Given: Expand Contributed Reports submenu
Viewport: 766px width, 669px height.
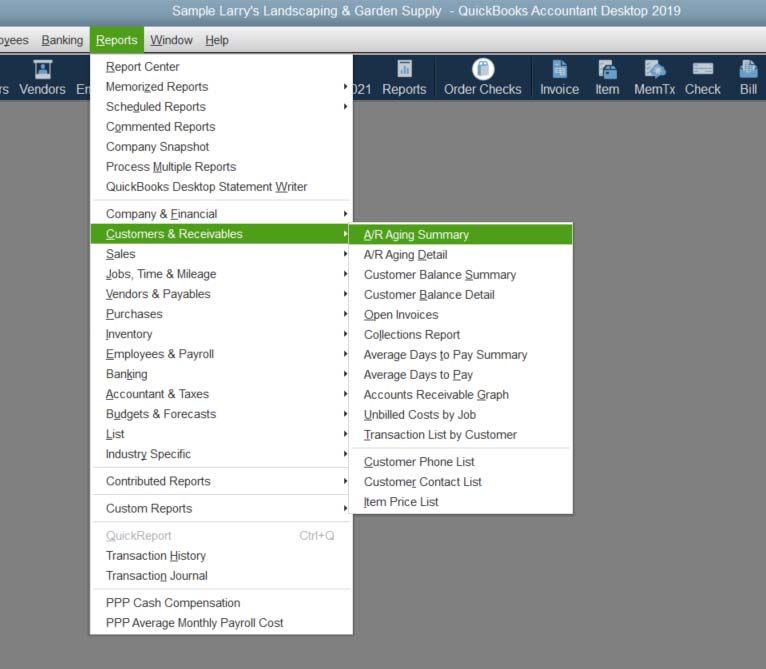Looking at the screenshot, I should [221, 481].
